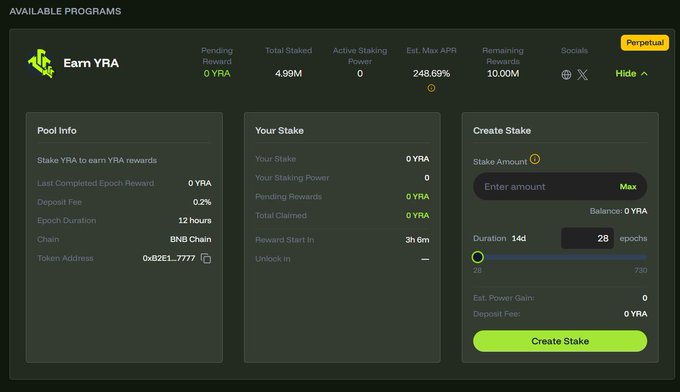Click the Deposit Fee 0.2% value
This screenshot has width=680, height=392.
[x=202, y=202]
